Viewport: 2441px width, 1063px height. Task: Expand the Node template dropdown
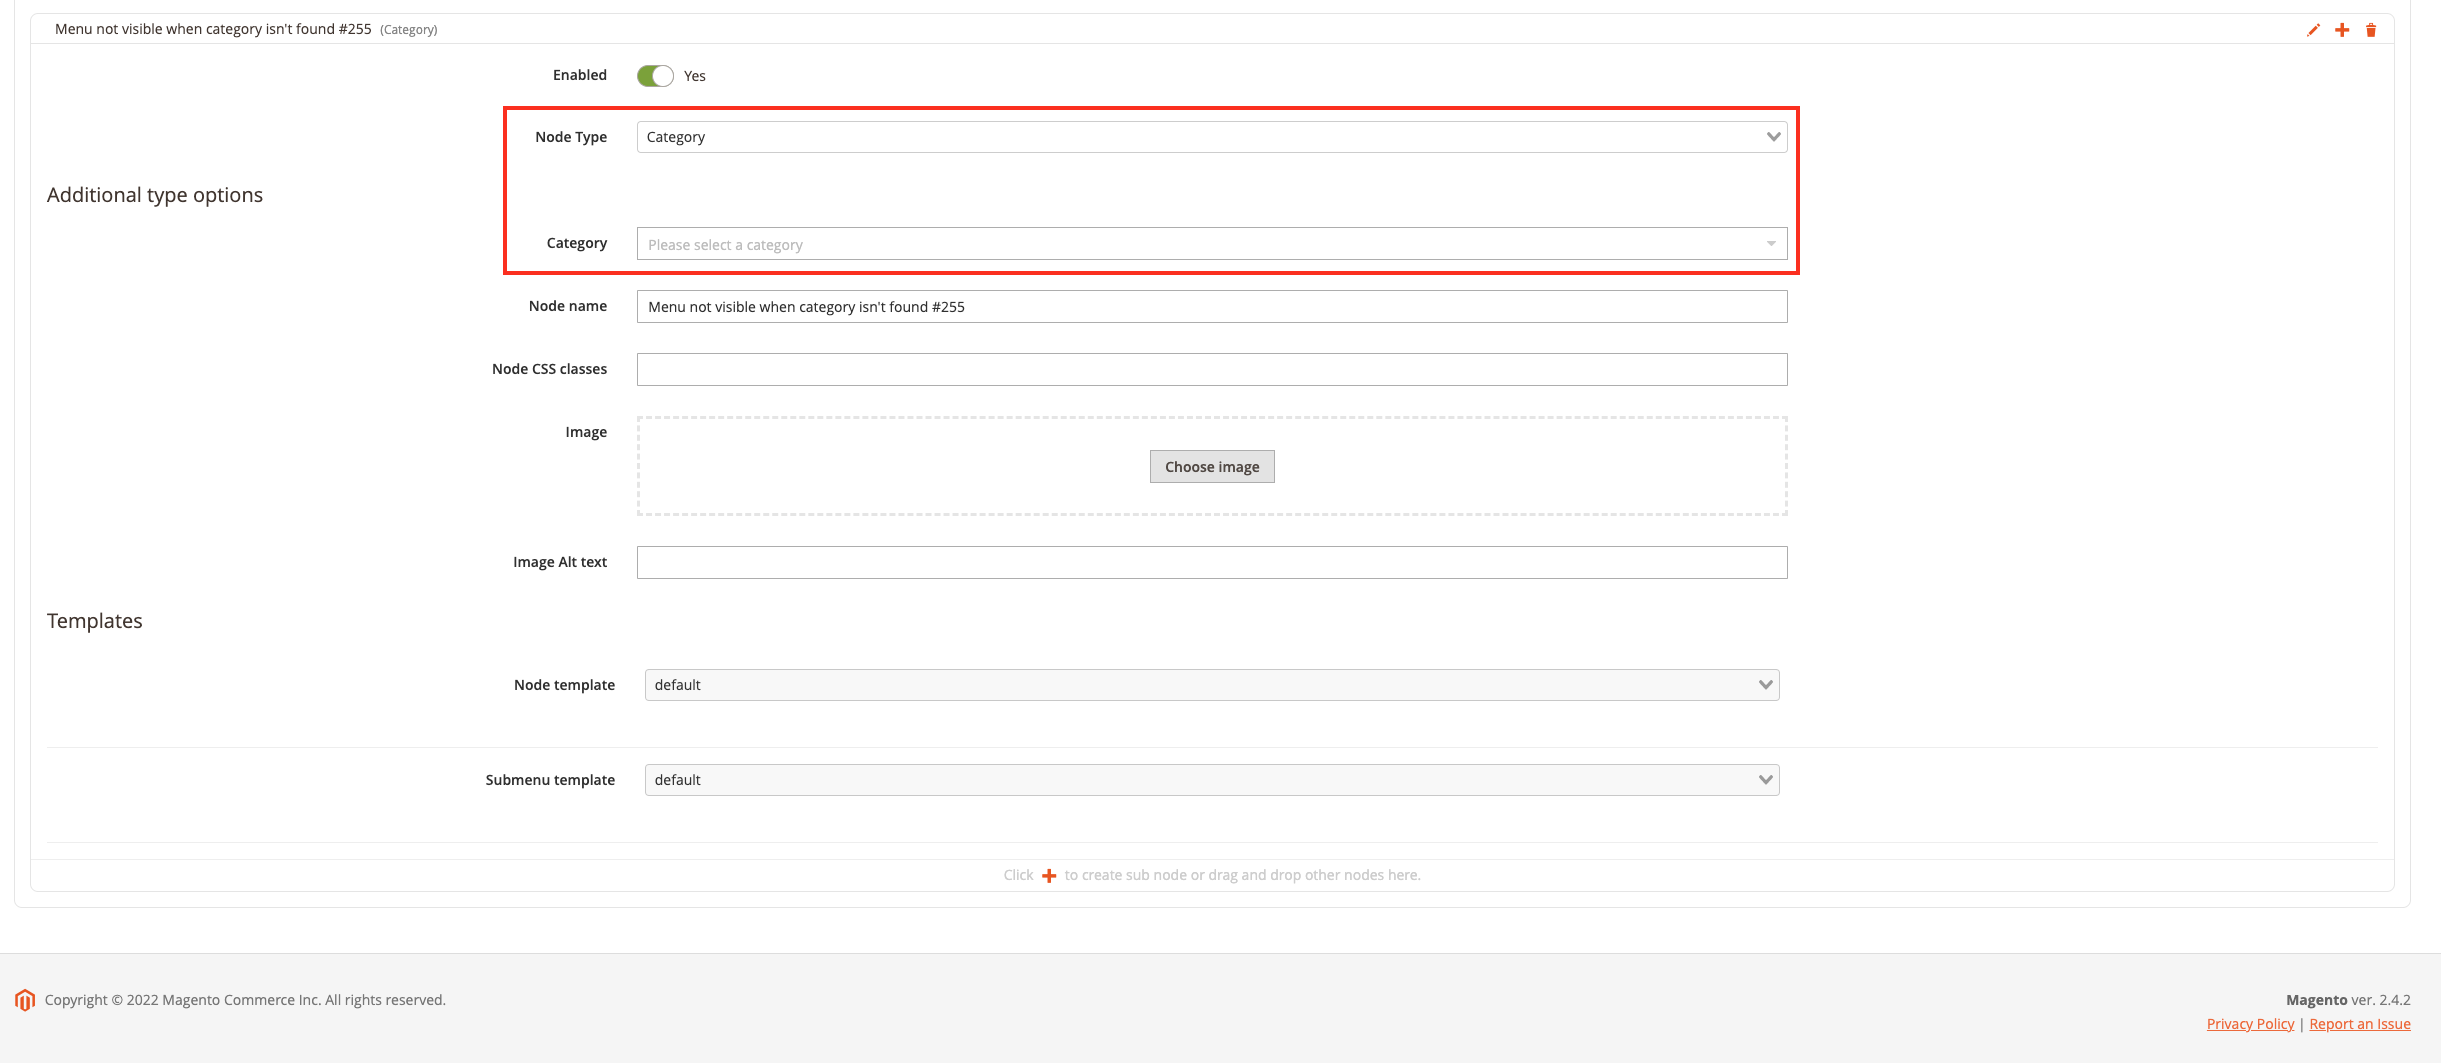(x=1212, y=684)
